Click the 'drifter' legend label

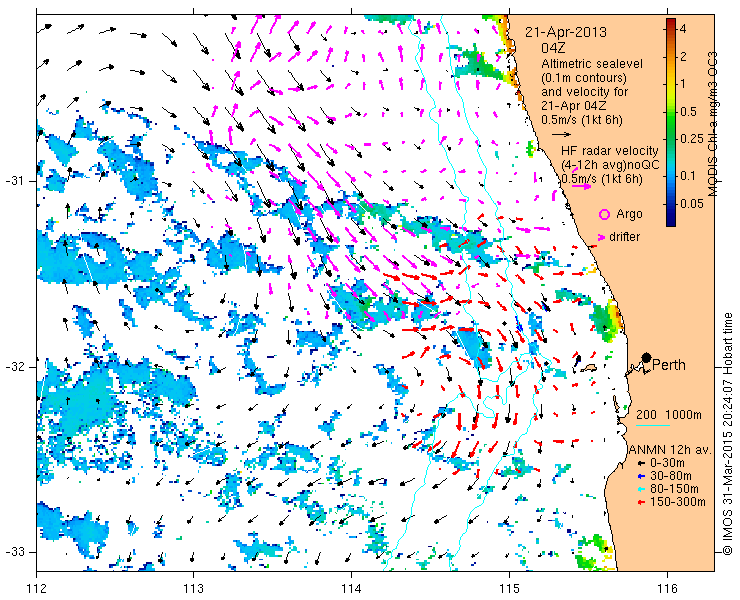(x=624, y=237)
